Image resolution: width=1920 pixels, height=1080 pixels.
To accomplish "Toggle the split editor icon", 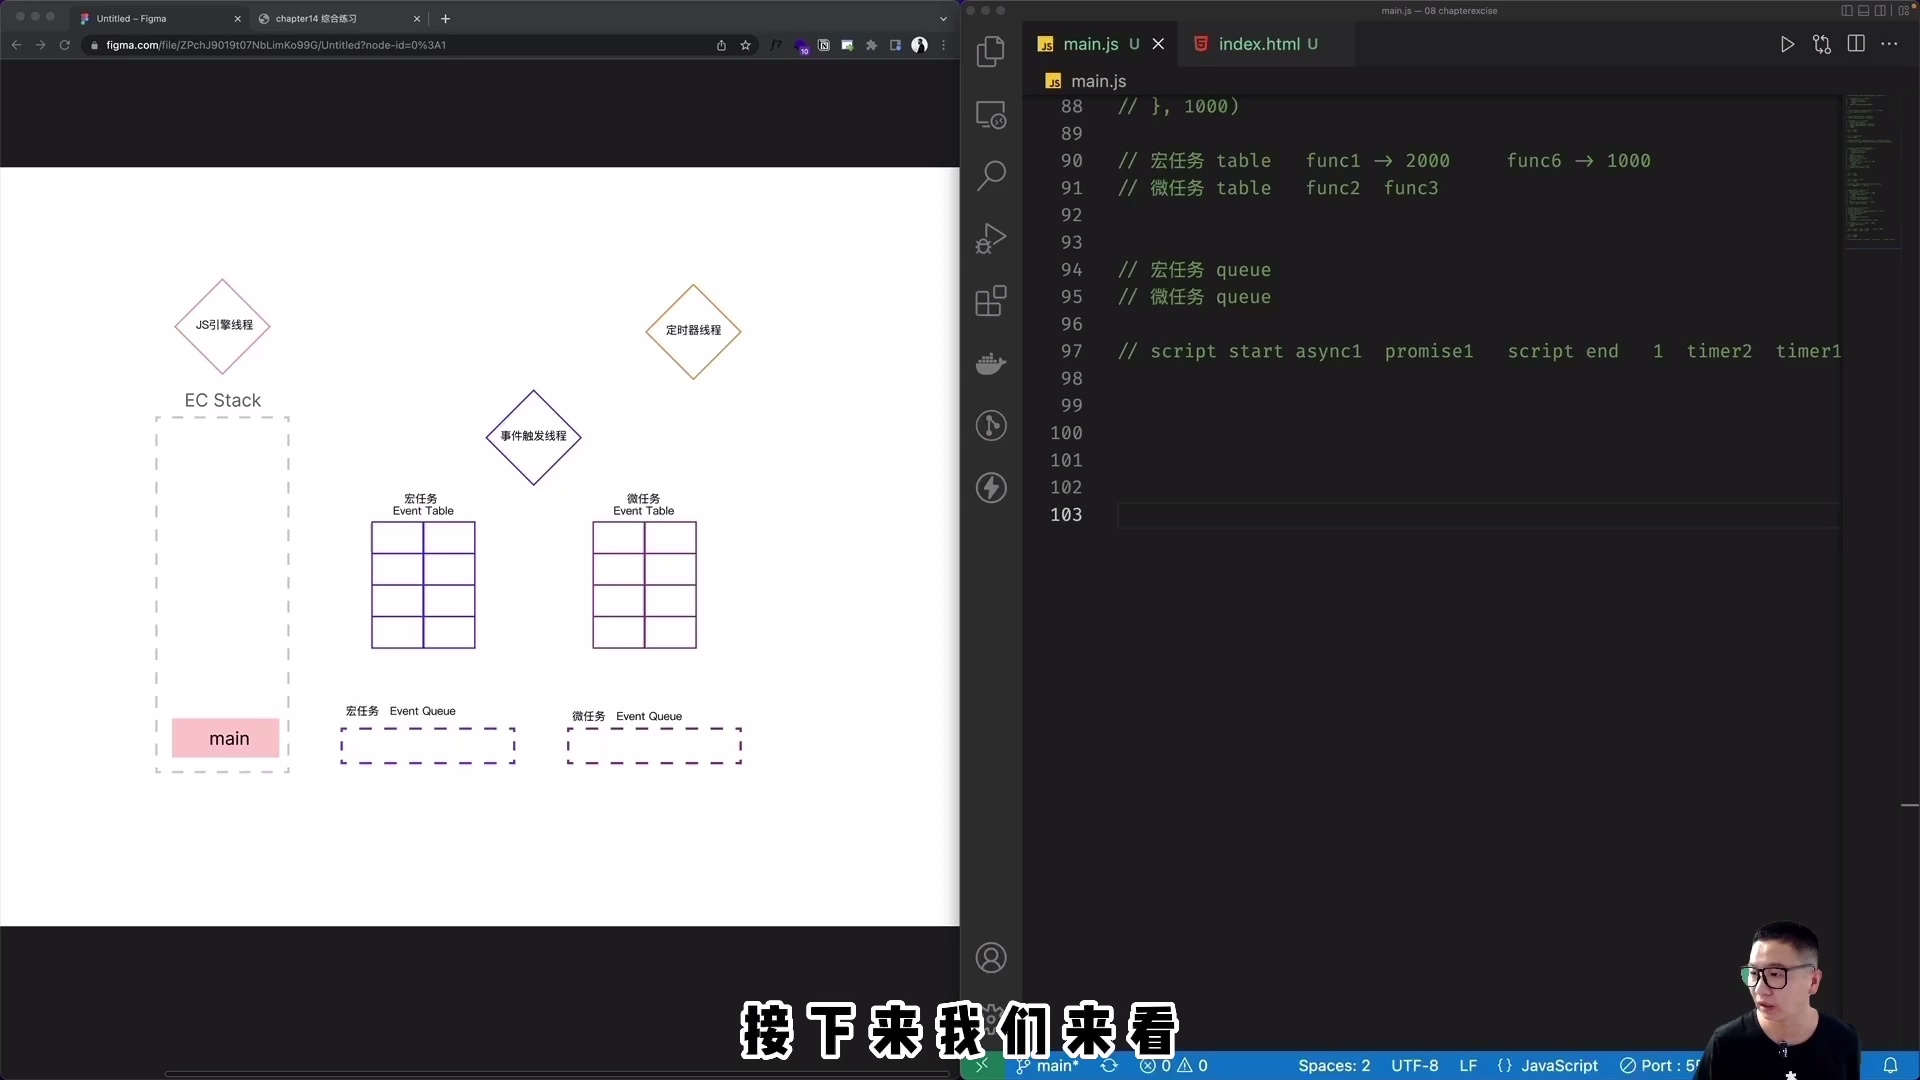I will 1857,44.
